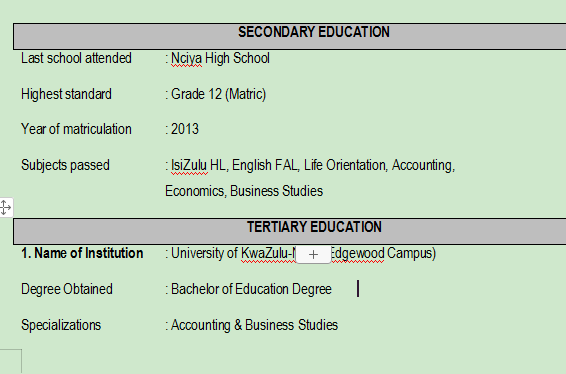Click the Economics, Business Studies line
Image resolution: width=566 pixels, height=374 pixels.
[244, 191]
